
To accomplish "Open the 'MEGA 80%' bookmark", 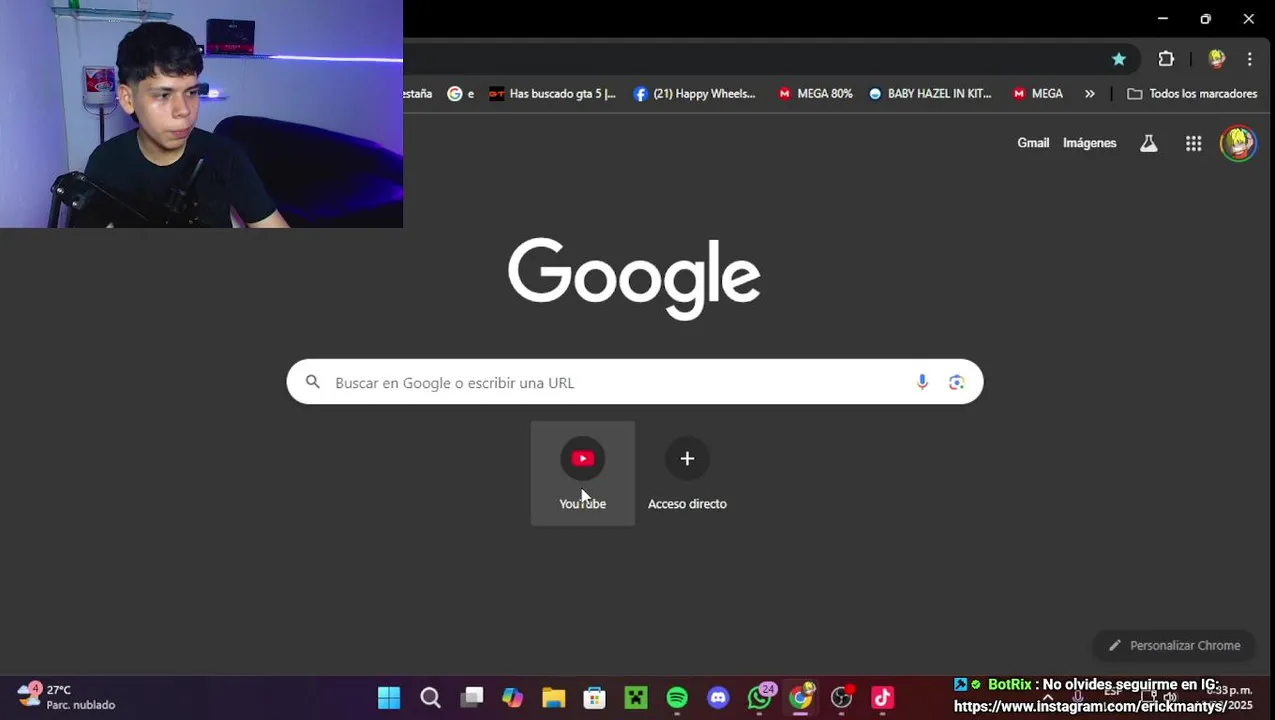I will 815,93.
